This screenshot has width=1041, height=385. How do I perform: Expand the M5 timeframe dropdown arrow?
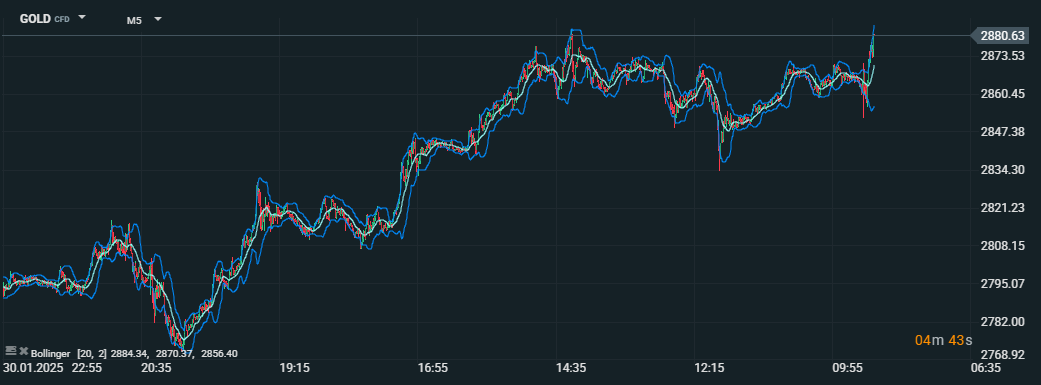click(x=158, y=19)
